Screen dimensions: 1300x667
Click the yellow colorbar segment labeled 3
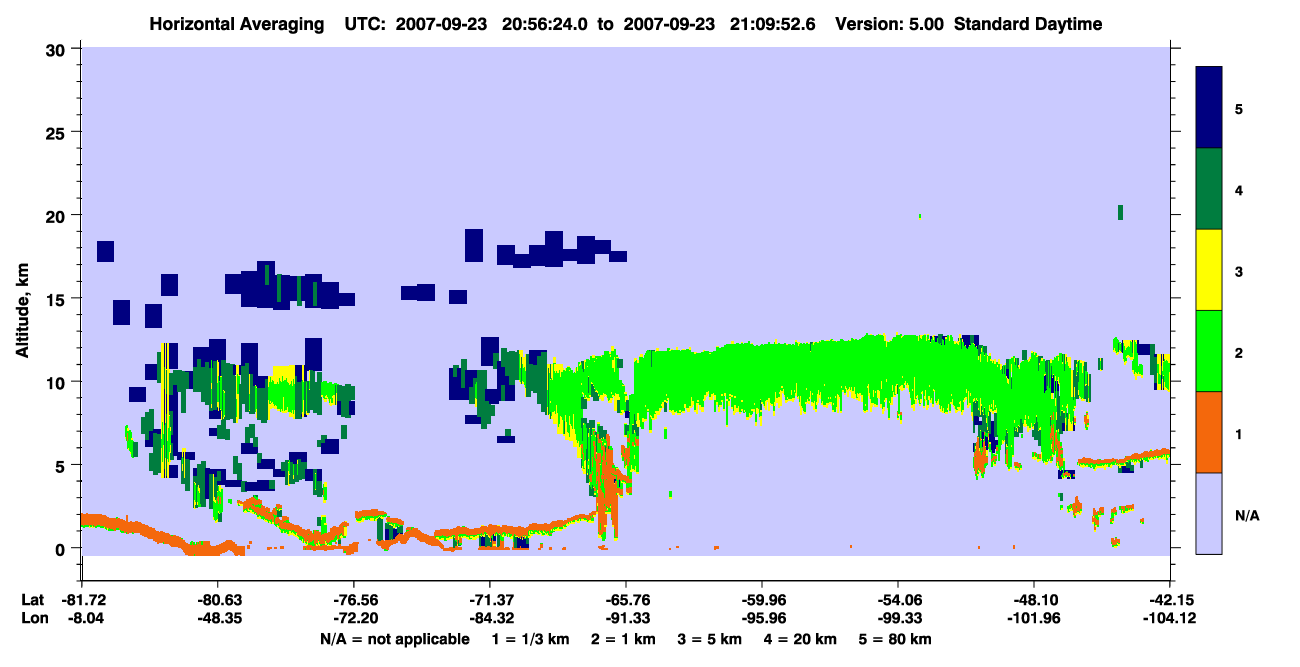point(1209,270)
